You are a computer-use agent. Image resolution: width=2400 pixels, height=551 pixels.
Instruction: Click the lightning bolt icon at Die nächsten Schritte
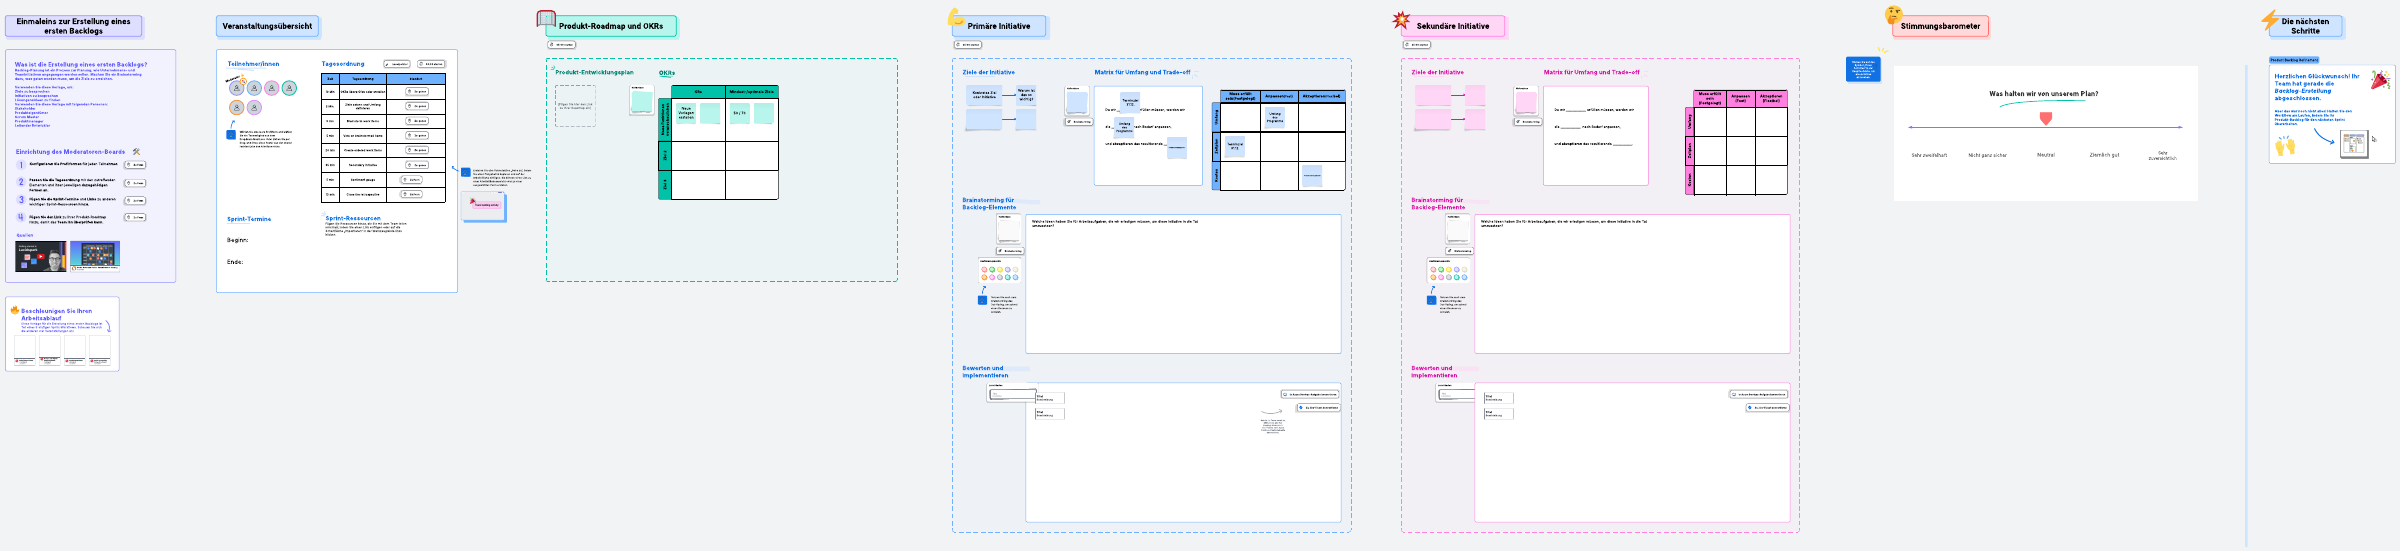[x=2269, y=21]
